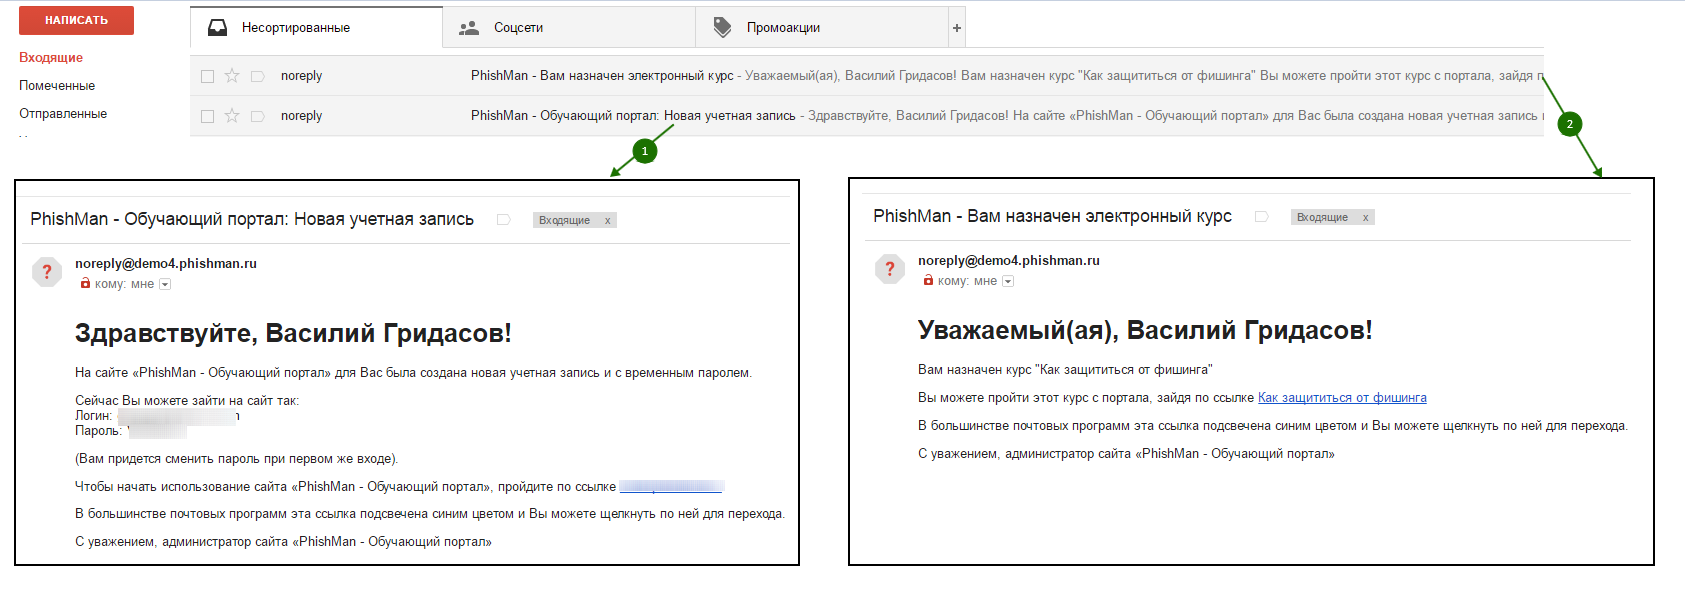Image resolution: width=1685 pixels, height=591 pixels.
Task: Follow the blurred portal link after 'пройдите по ссылке'
Action: point(671,487)
